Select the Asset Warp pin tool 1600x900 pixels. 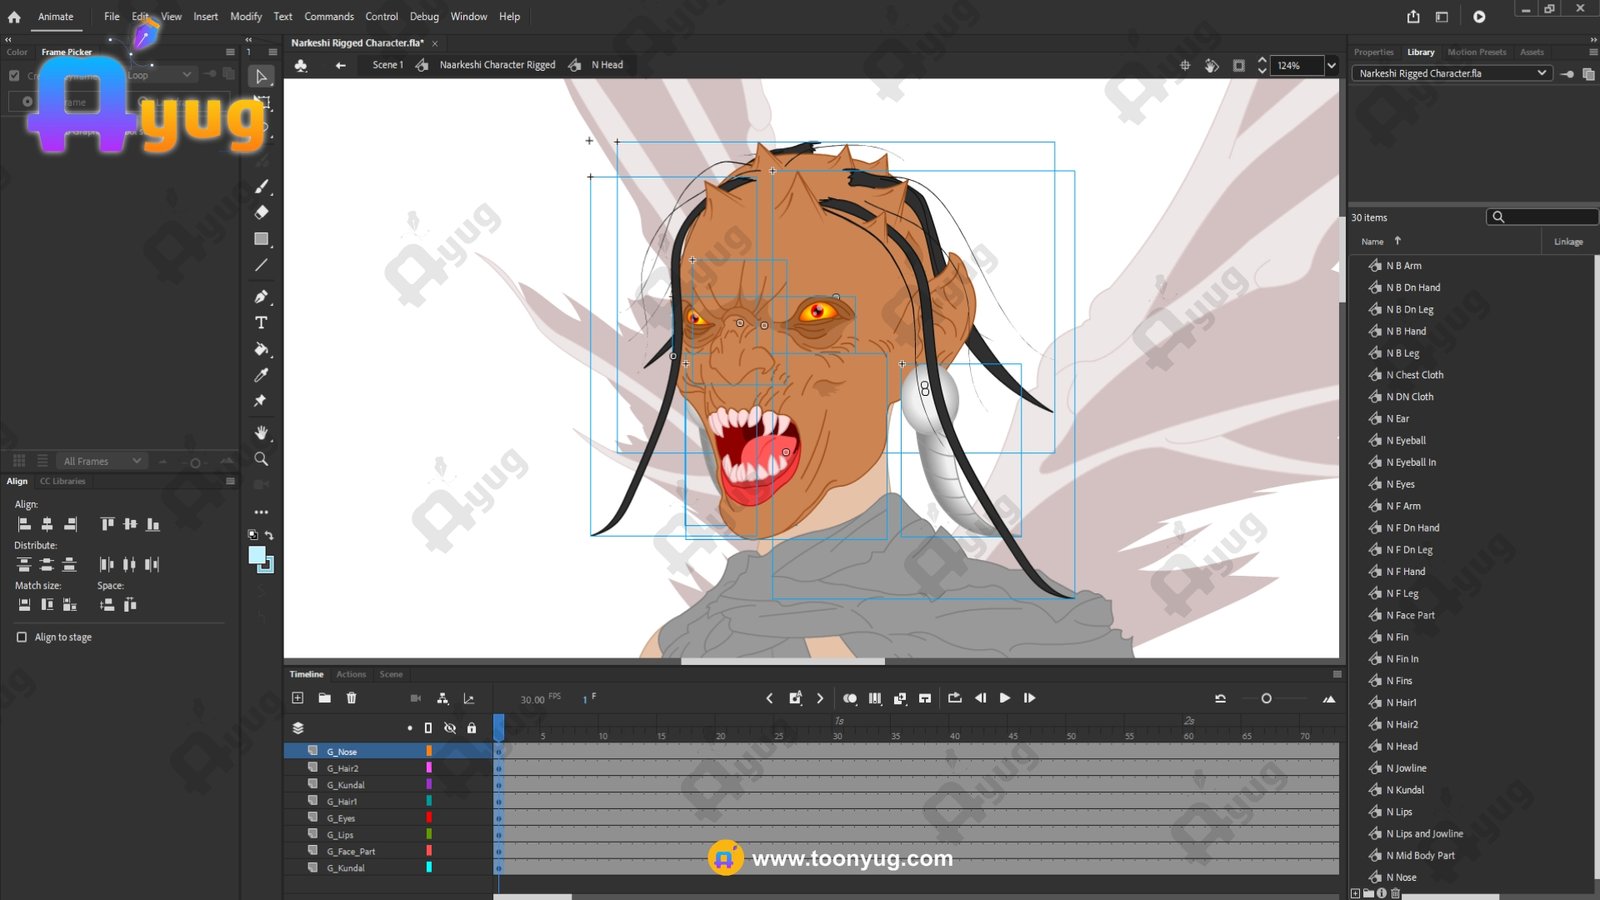[261, 401]
